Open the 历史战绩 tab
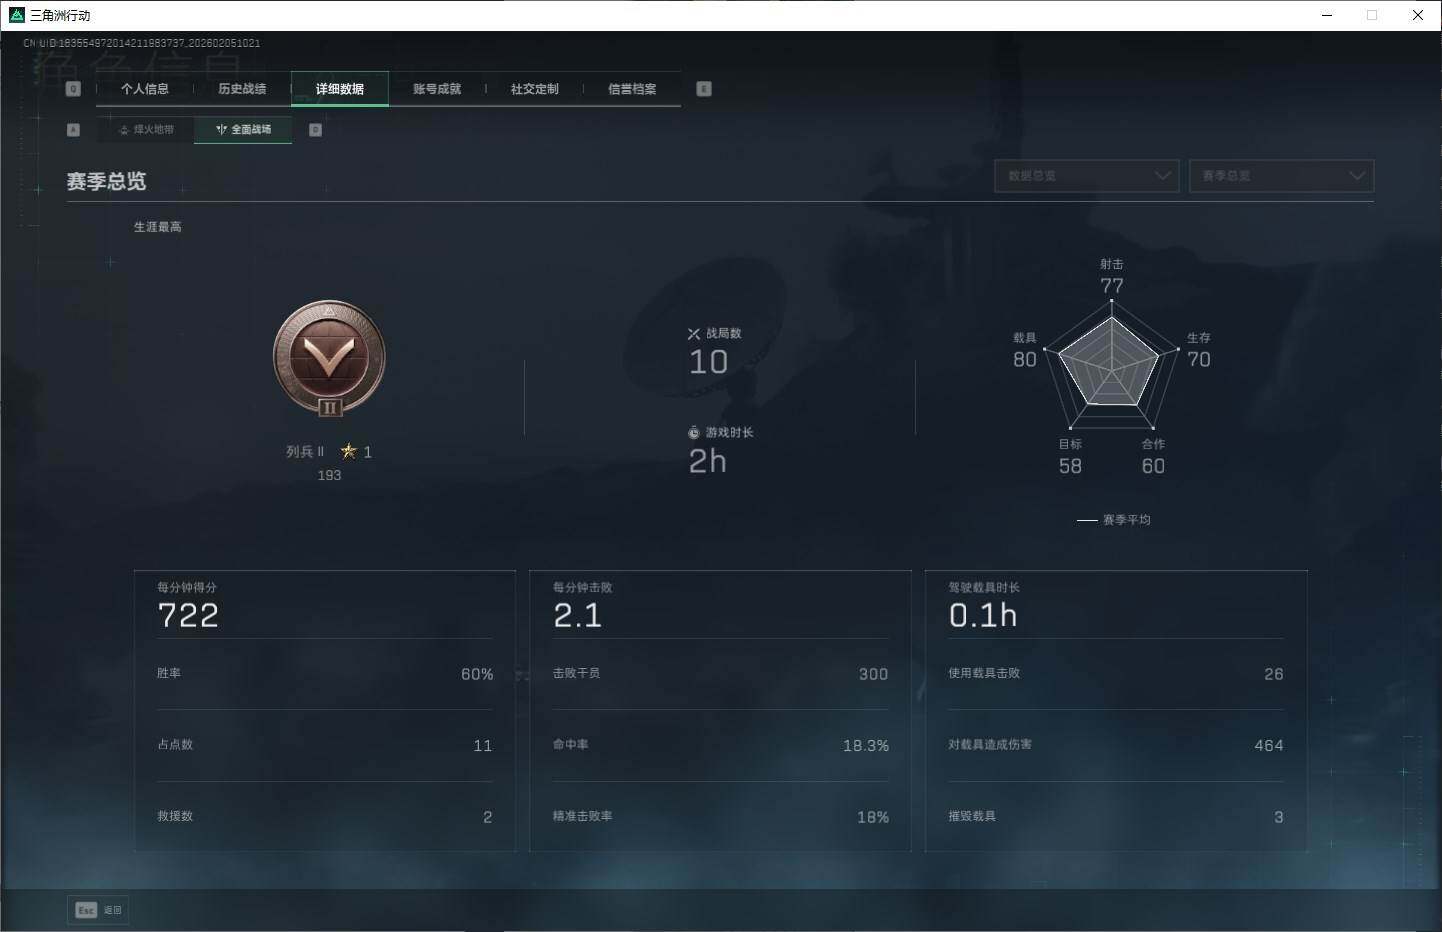Screen dimensions: 1442x932 [242, 89]
